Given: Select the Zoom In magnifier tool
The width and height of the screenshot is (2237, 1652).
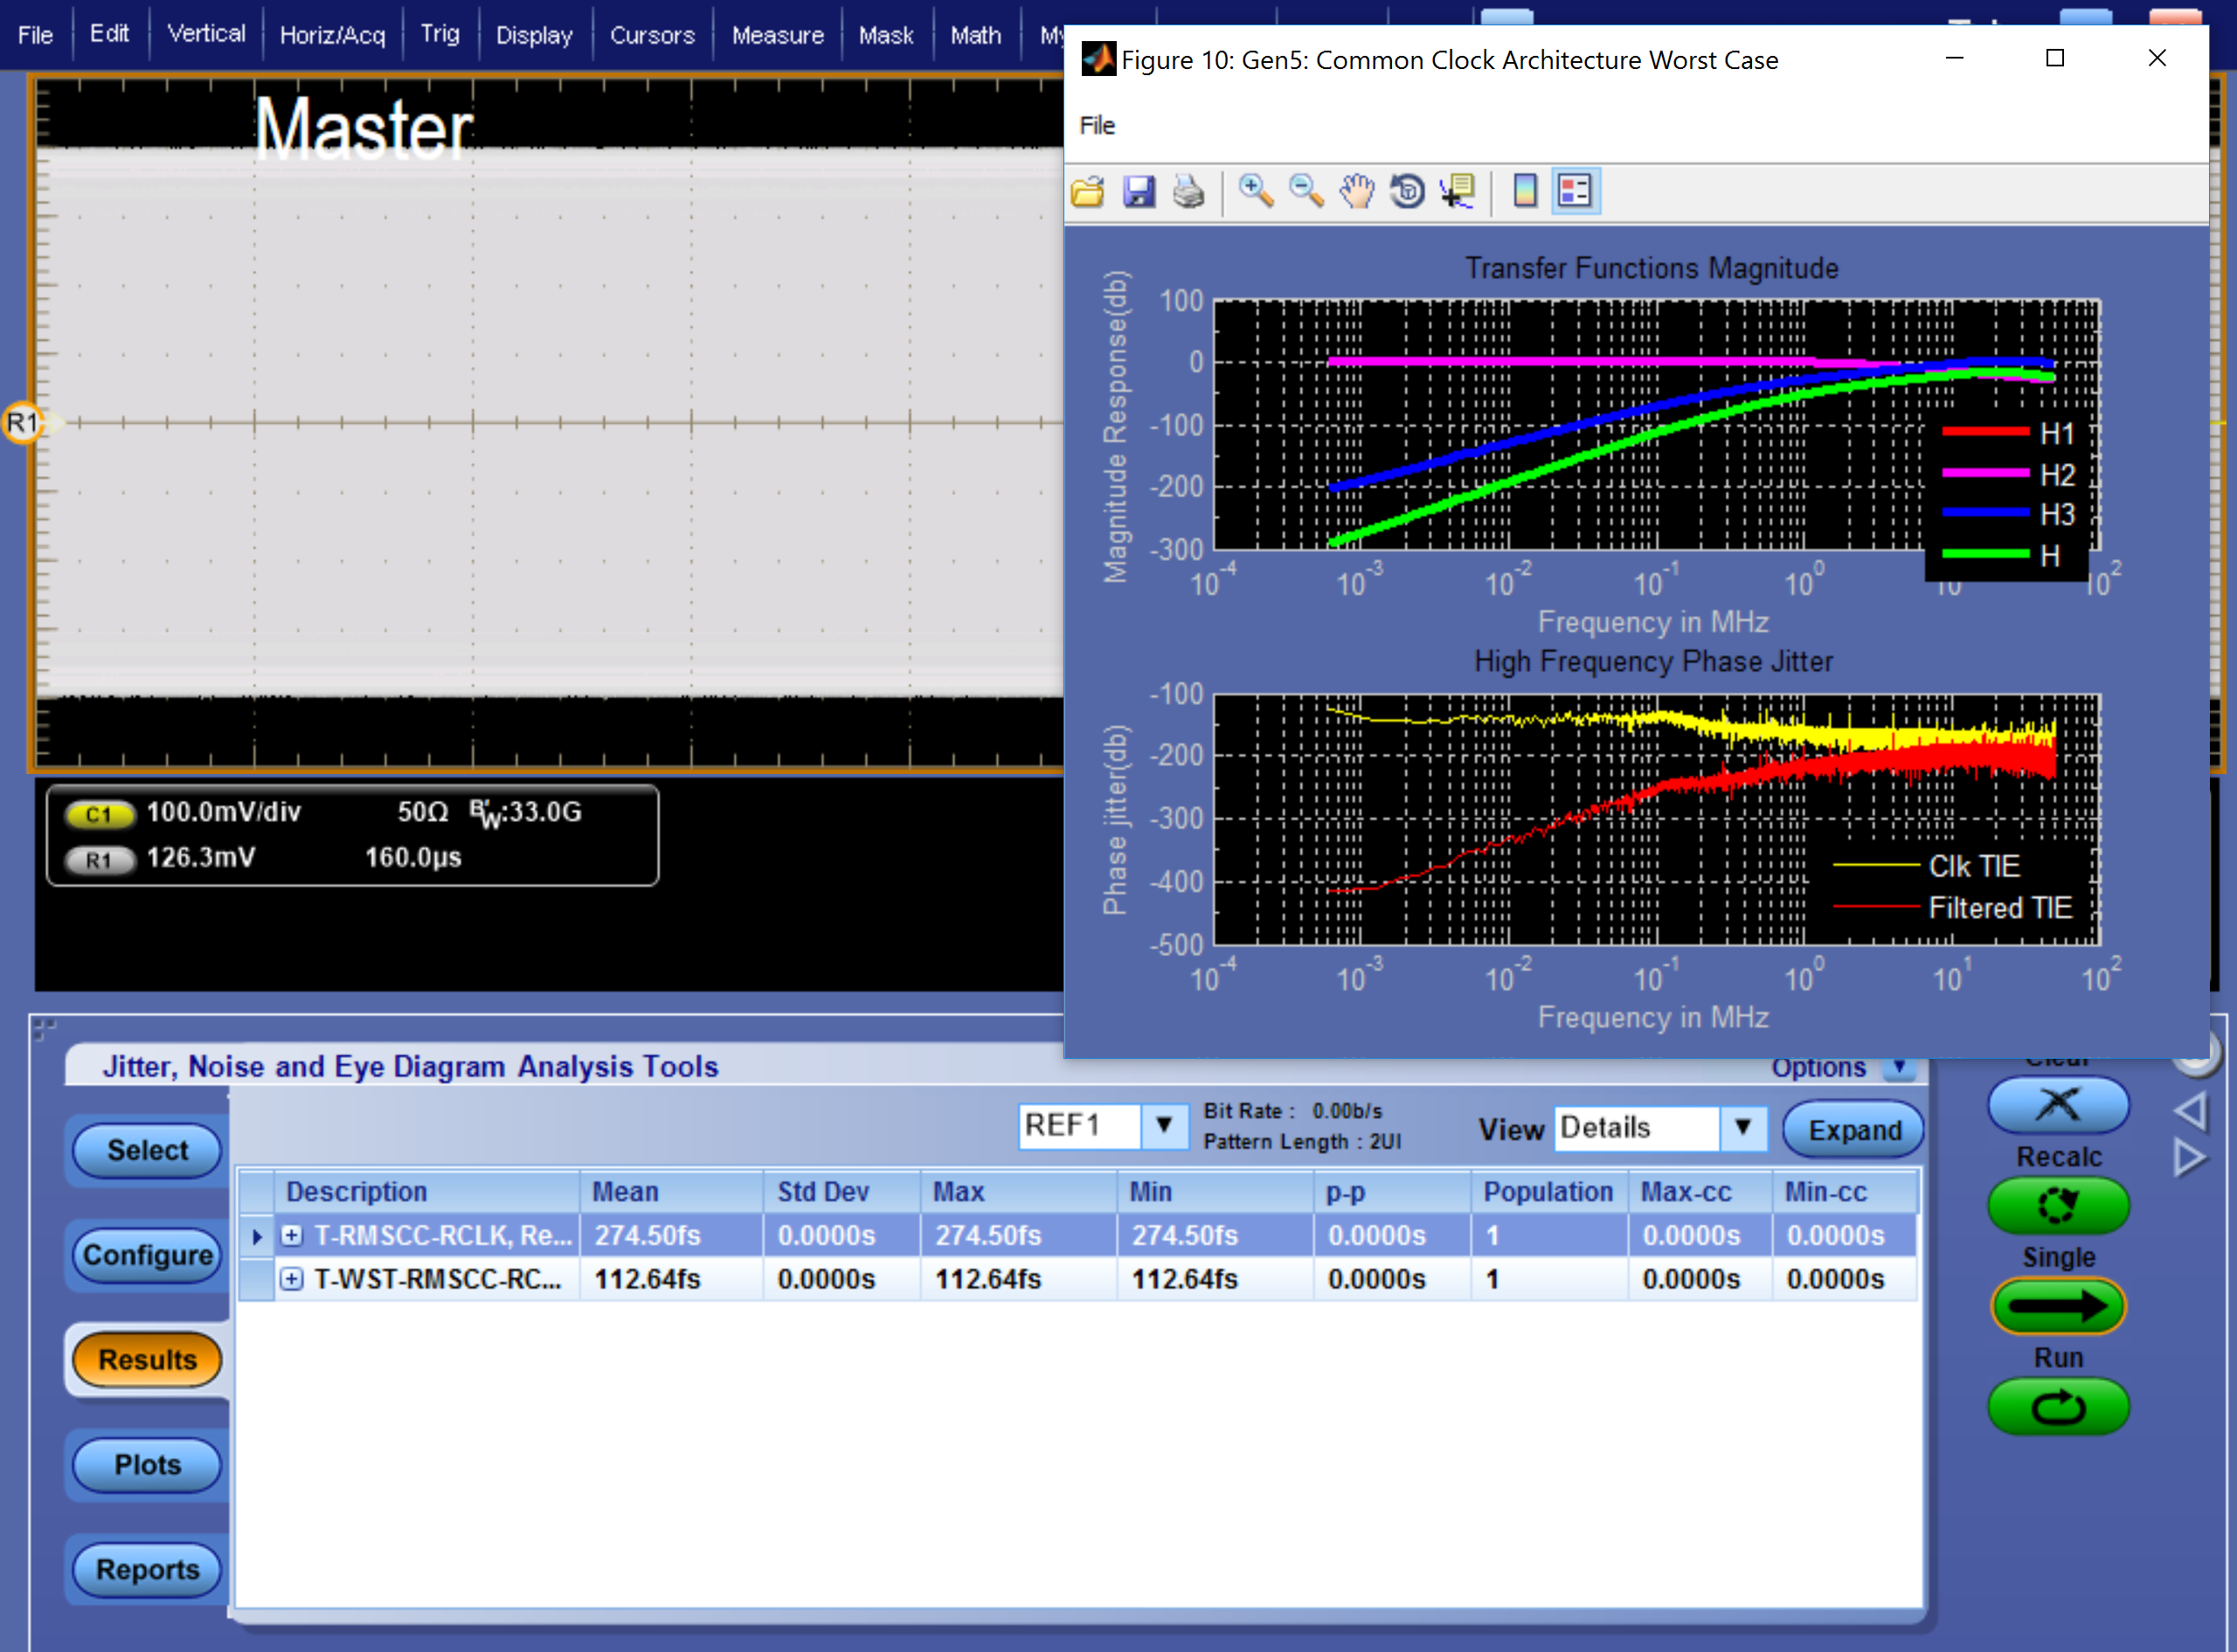Looking at the screenshot, I should point(1255,191).
